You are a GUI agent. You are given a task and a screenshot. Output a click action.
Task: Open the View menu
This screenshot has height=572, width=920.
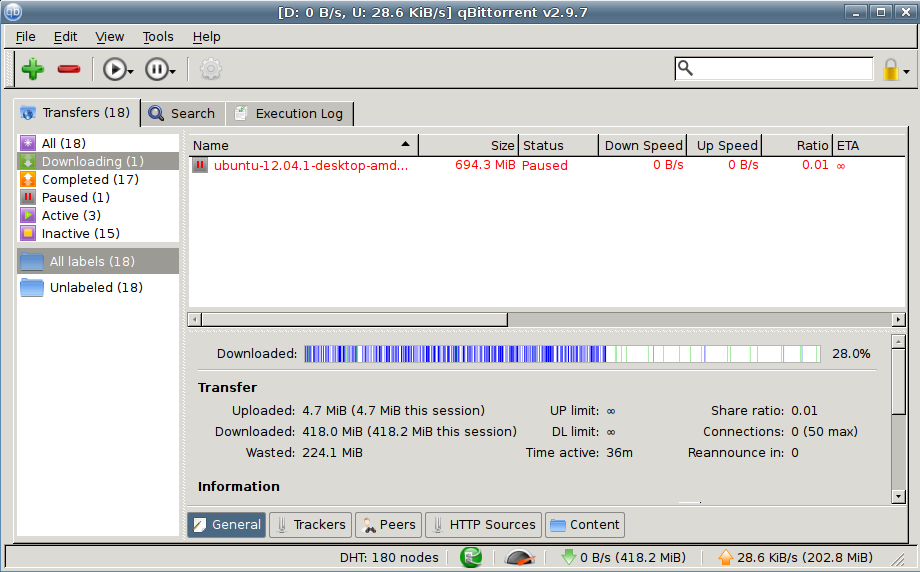point(110,36)
